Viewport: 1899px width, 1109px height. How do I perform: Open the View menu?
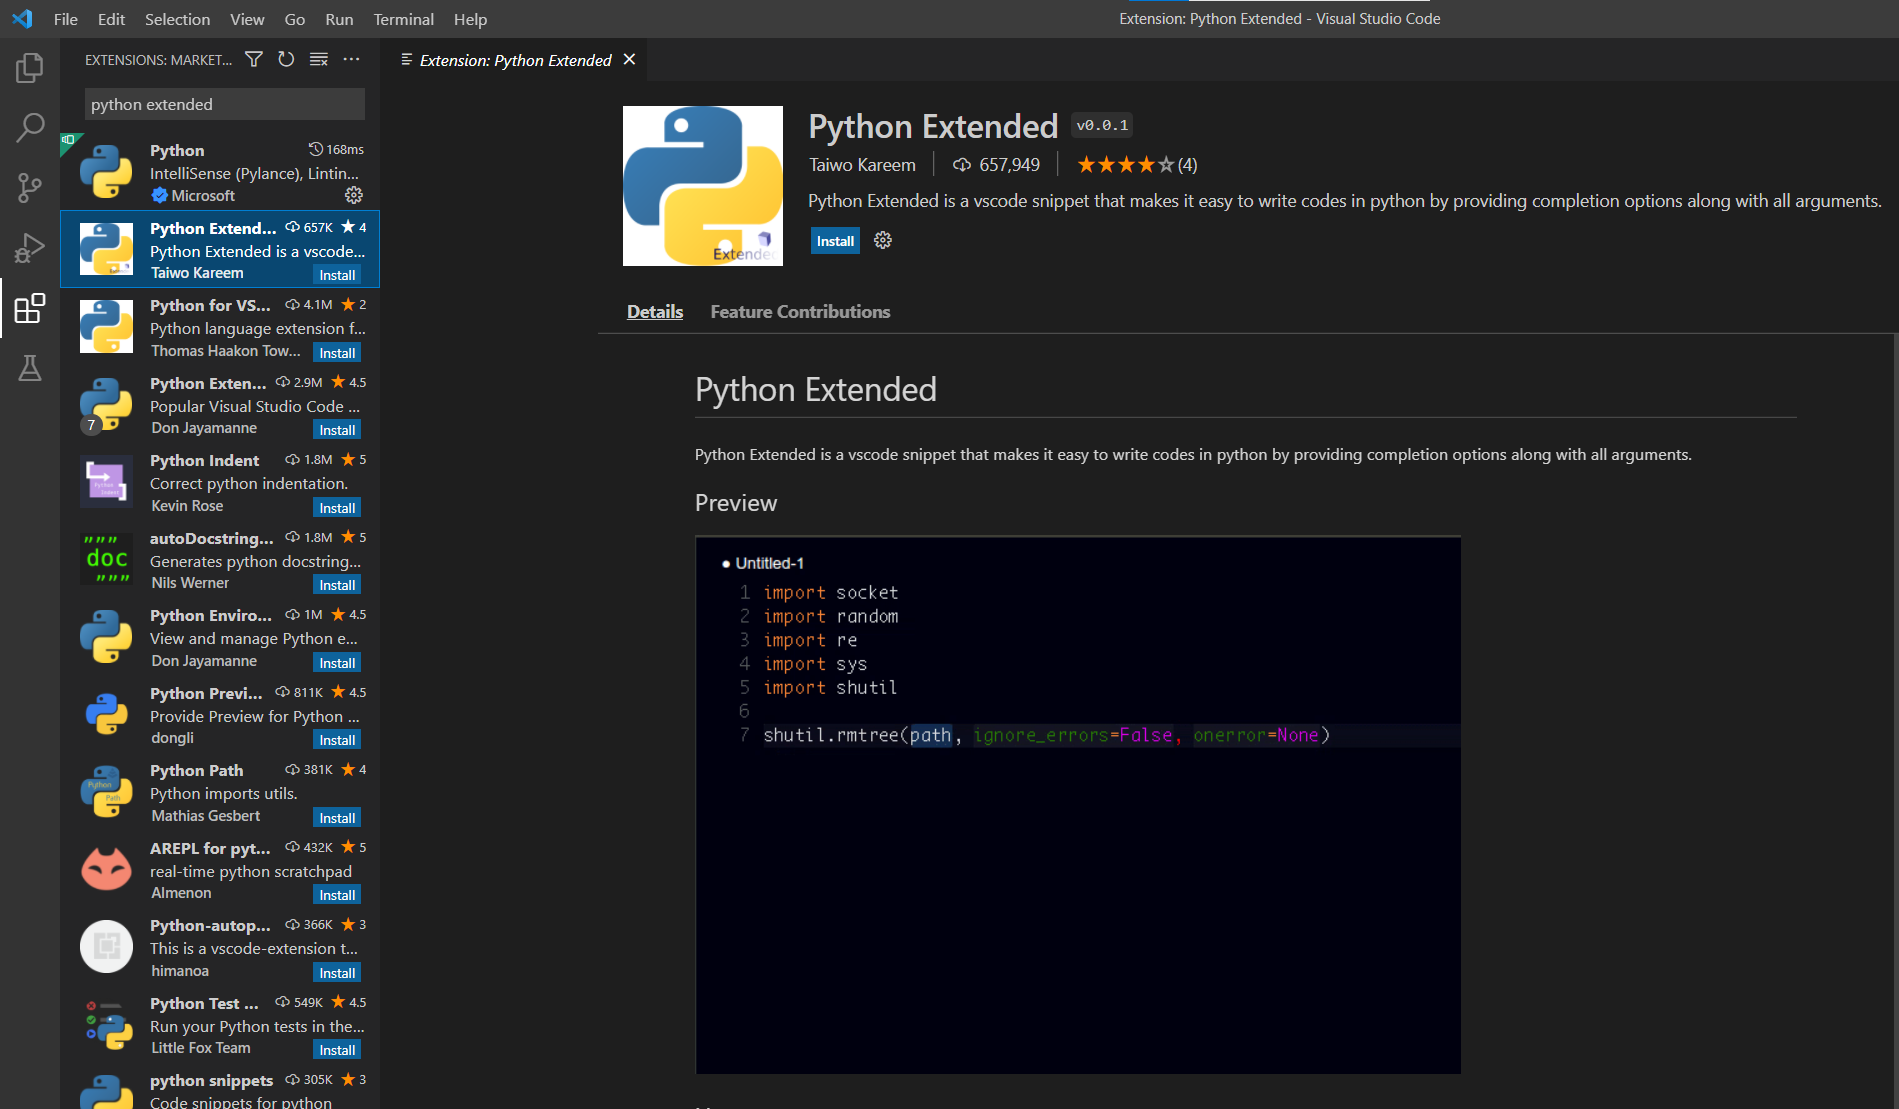pyautogui.click(x=247, y=19)
